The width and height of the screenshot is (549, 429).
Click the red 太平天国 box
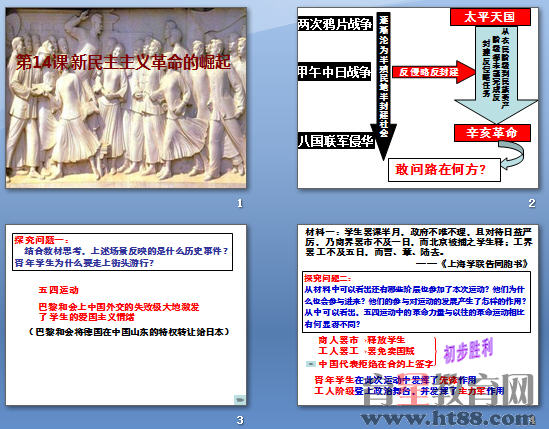[x=490, y=17]
